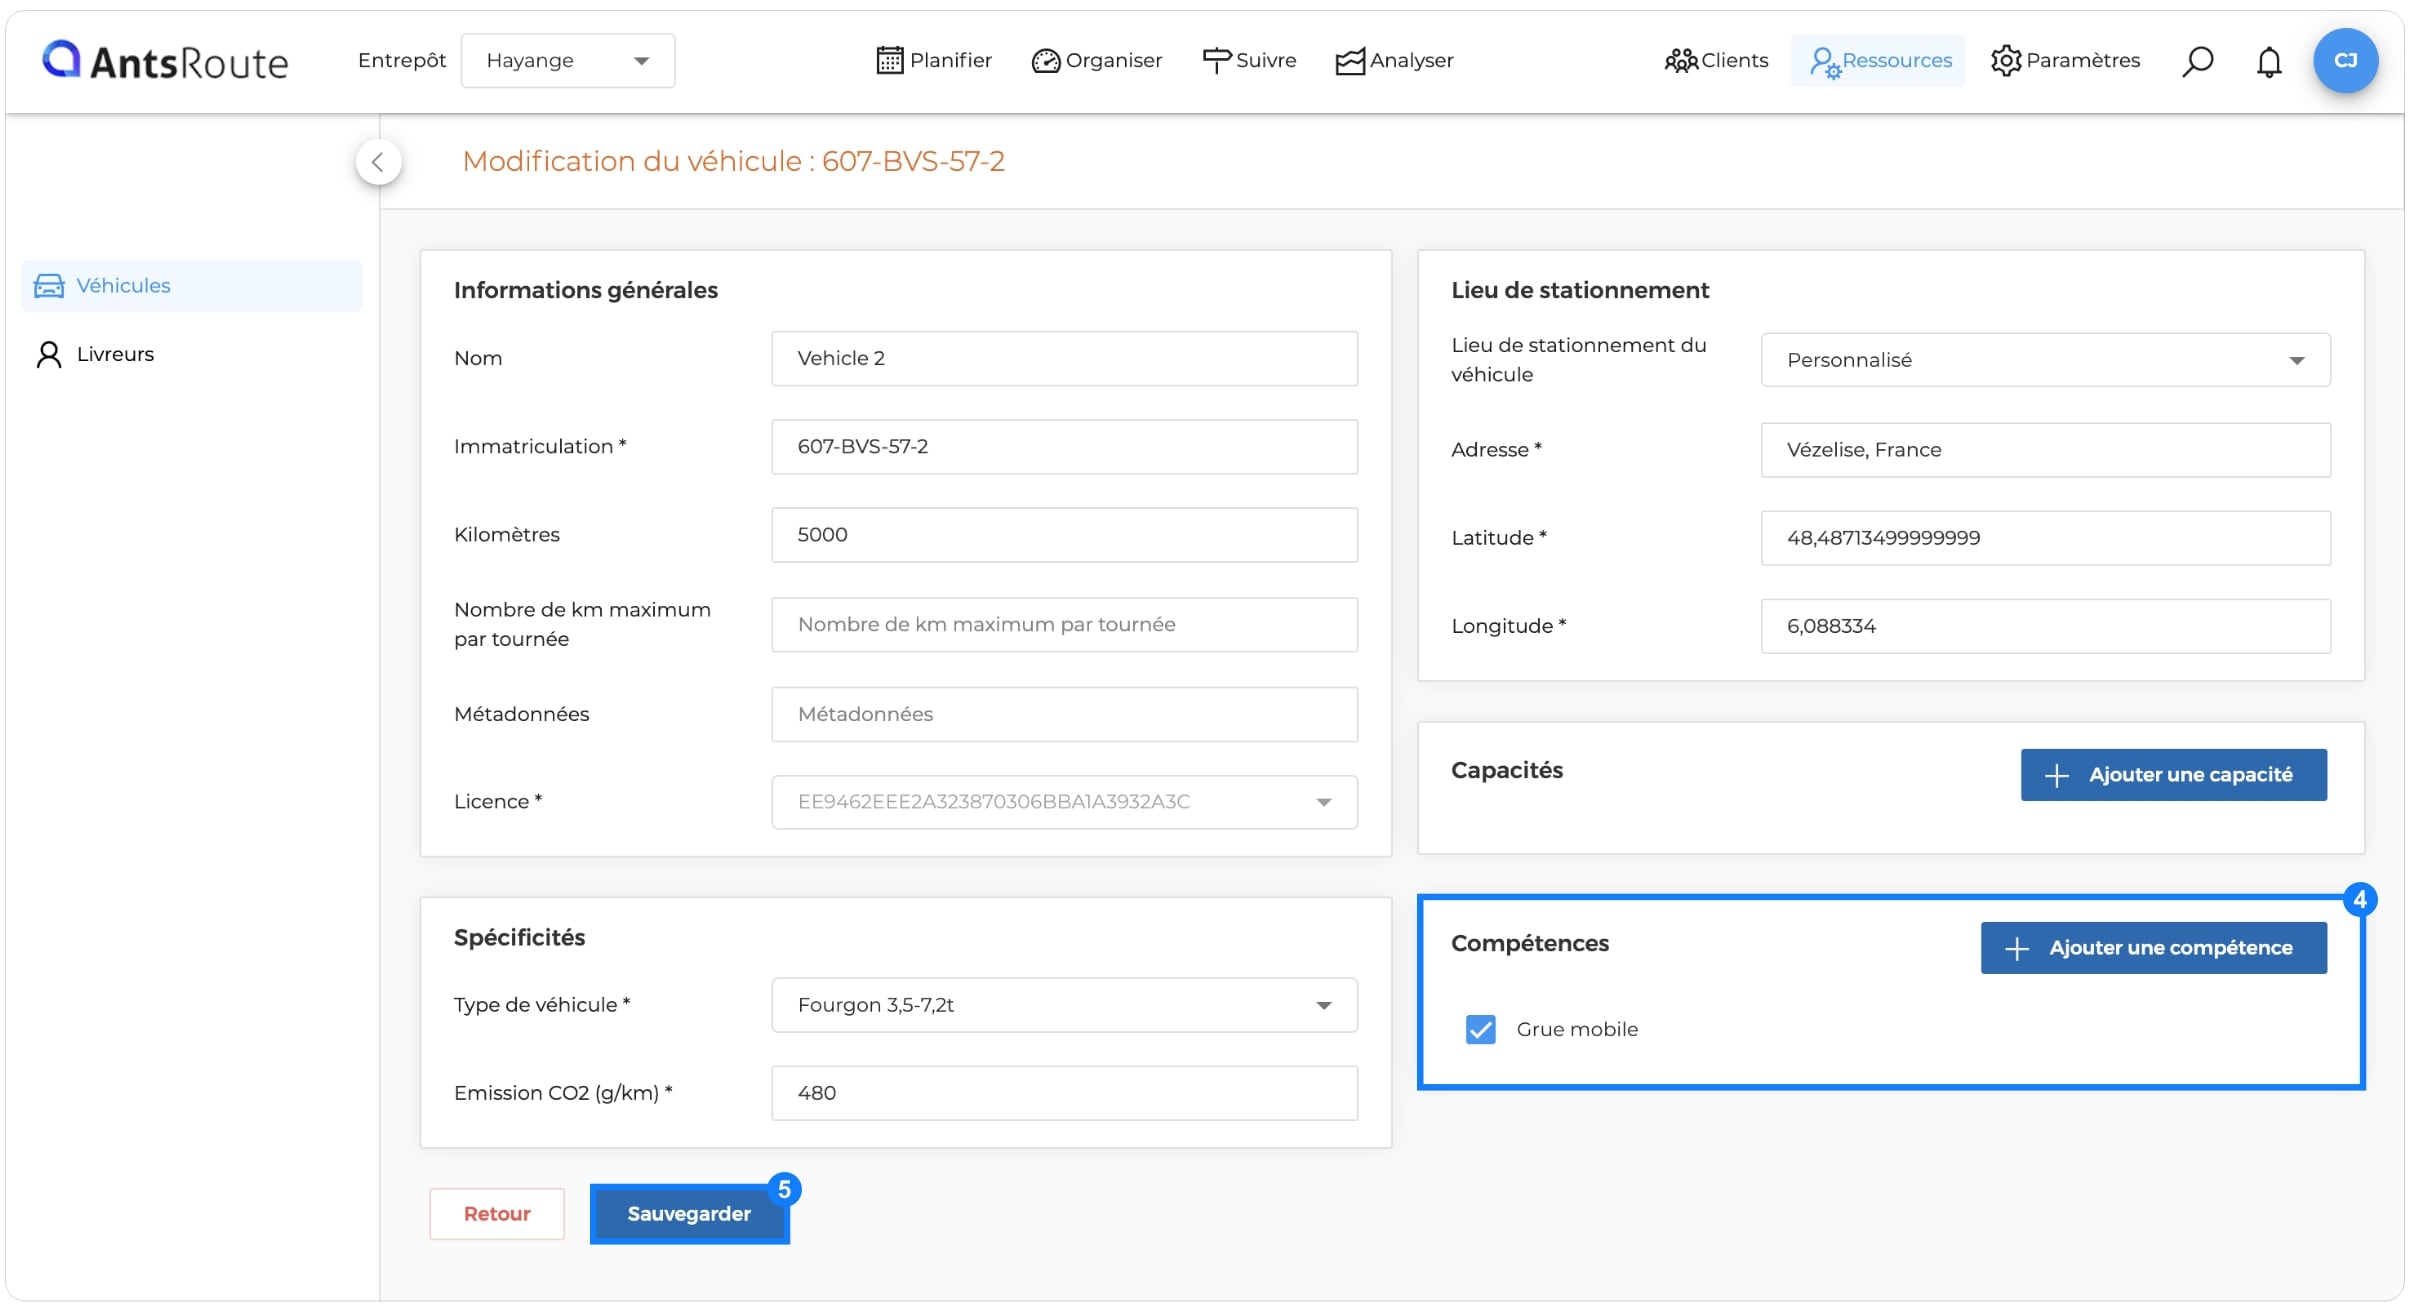
Task: Open Lieu de stationnement Personnalisé dropdown
Action: pos(2045,360)
